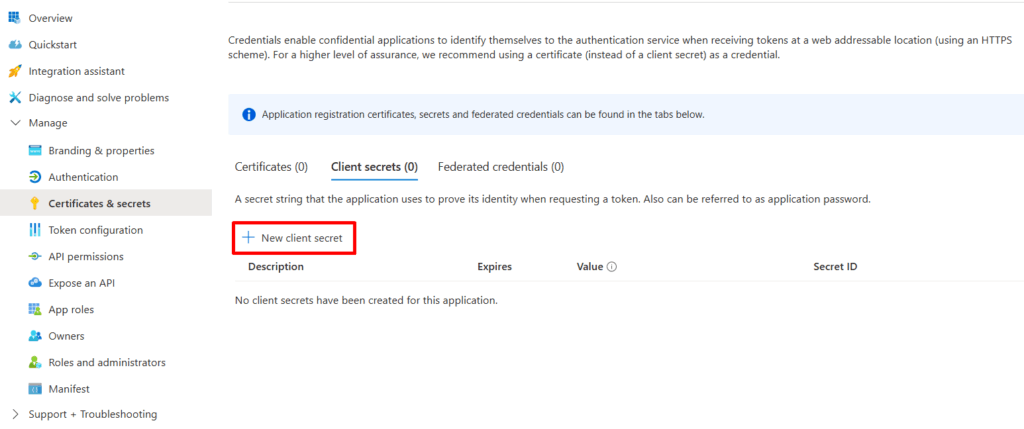1024x429 pixels.
Task: Sort by the Expires column header
Action: click(x=494, y=267)
